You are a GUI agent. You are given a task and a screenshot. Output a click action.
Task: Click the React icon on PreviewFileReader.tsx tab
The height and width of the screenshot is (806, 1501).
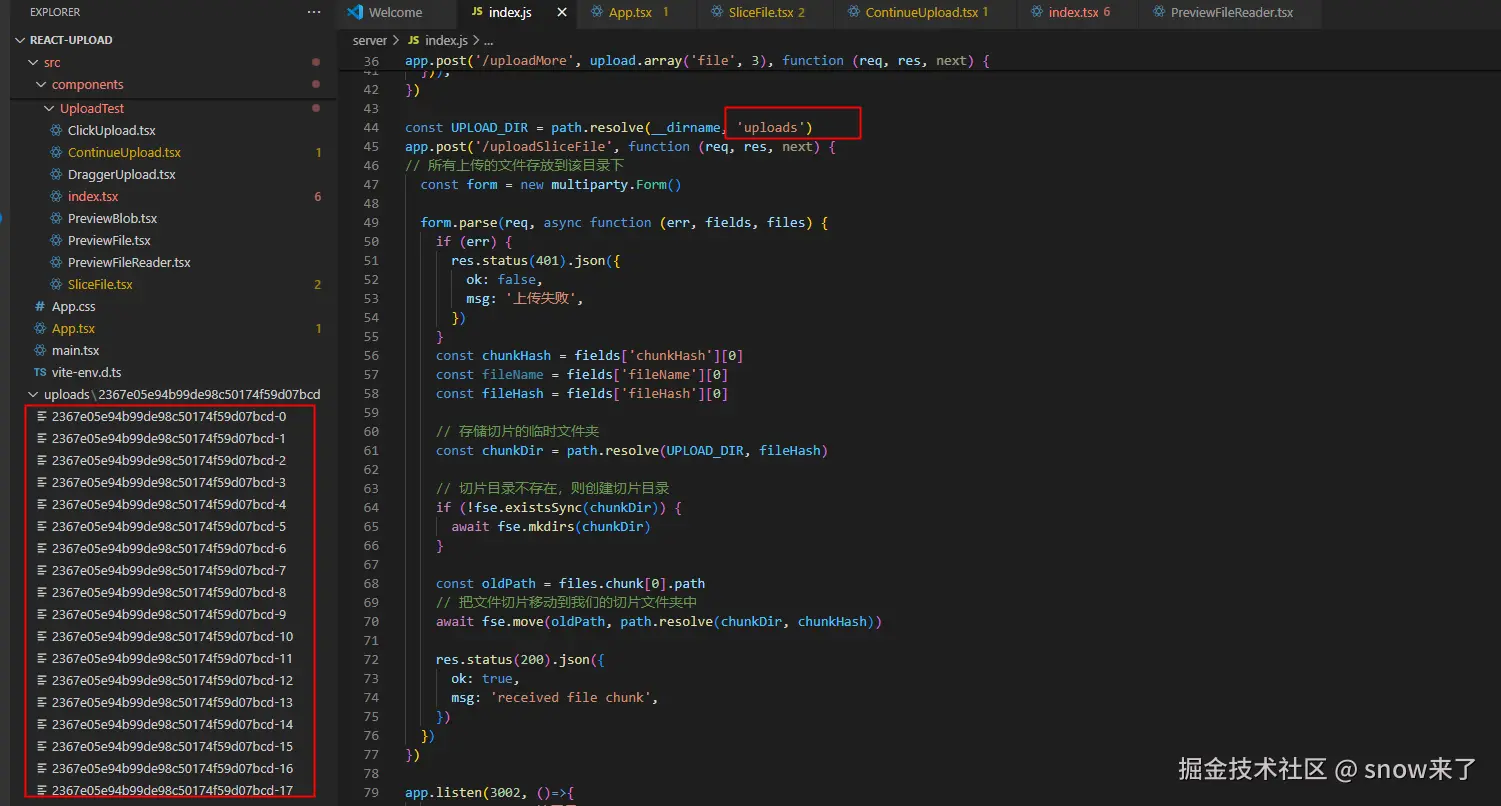tap(1159, 13)
